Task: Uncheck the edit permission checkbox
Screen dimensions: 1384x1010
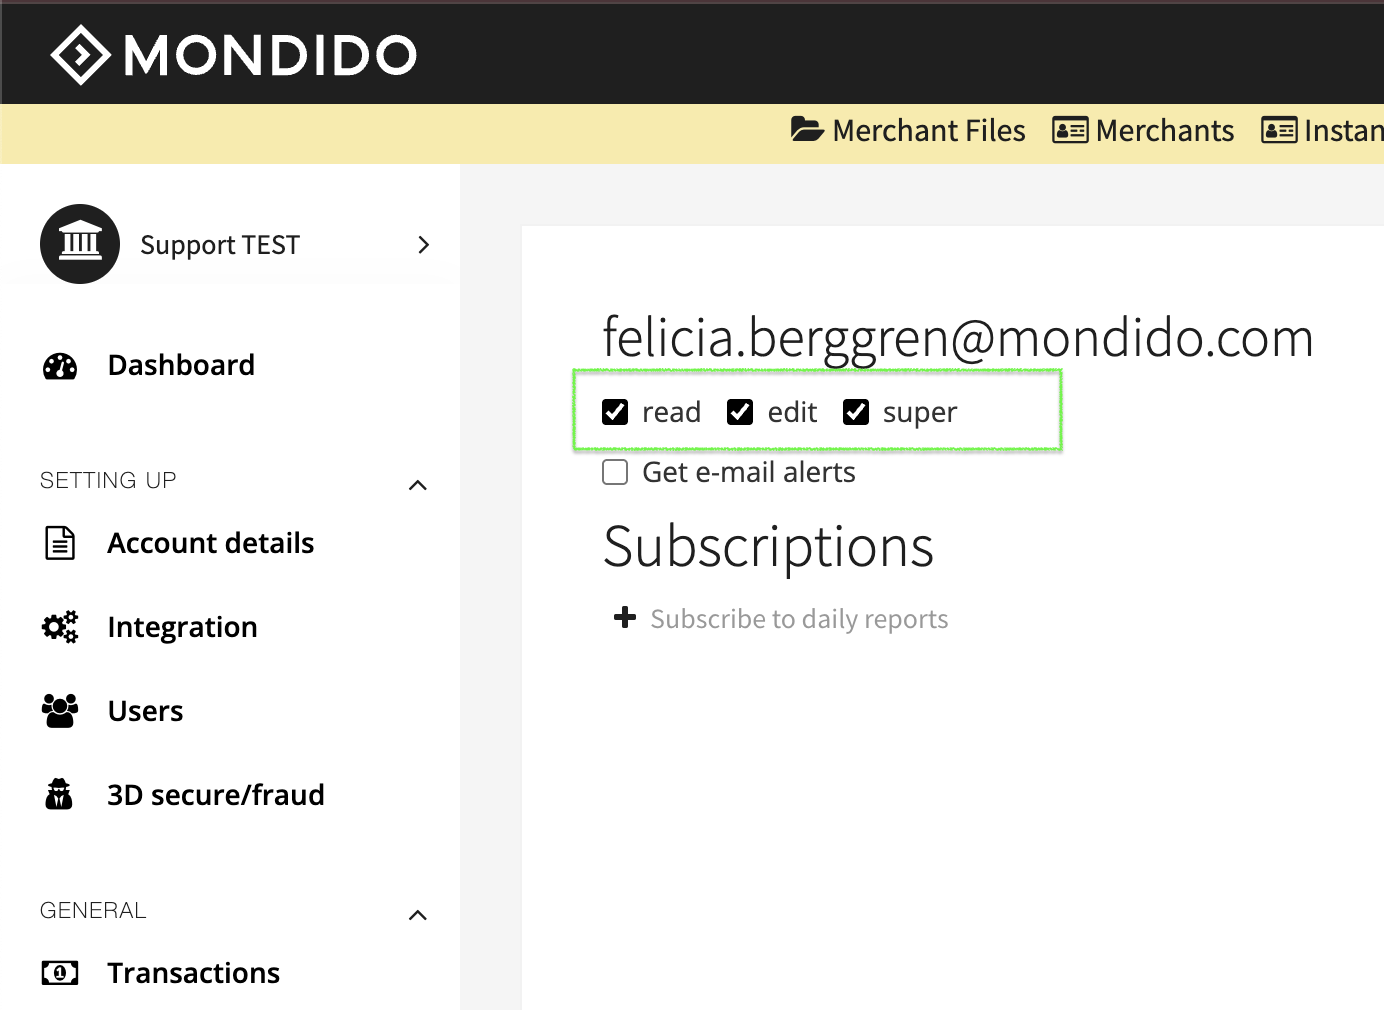Action: coord(740,412)
